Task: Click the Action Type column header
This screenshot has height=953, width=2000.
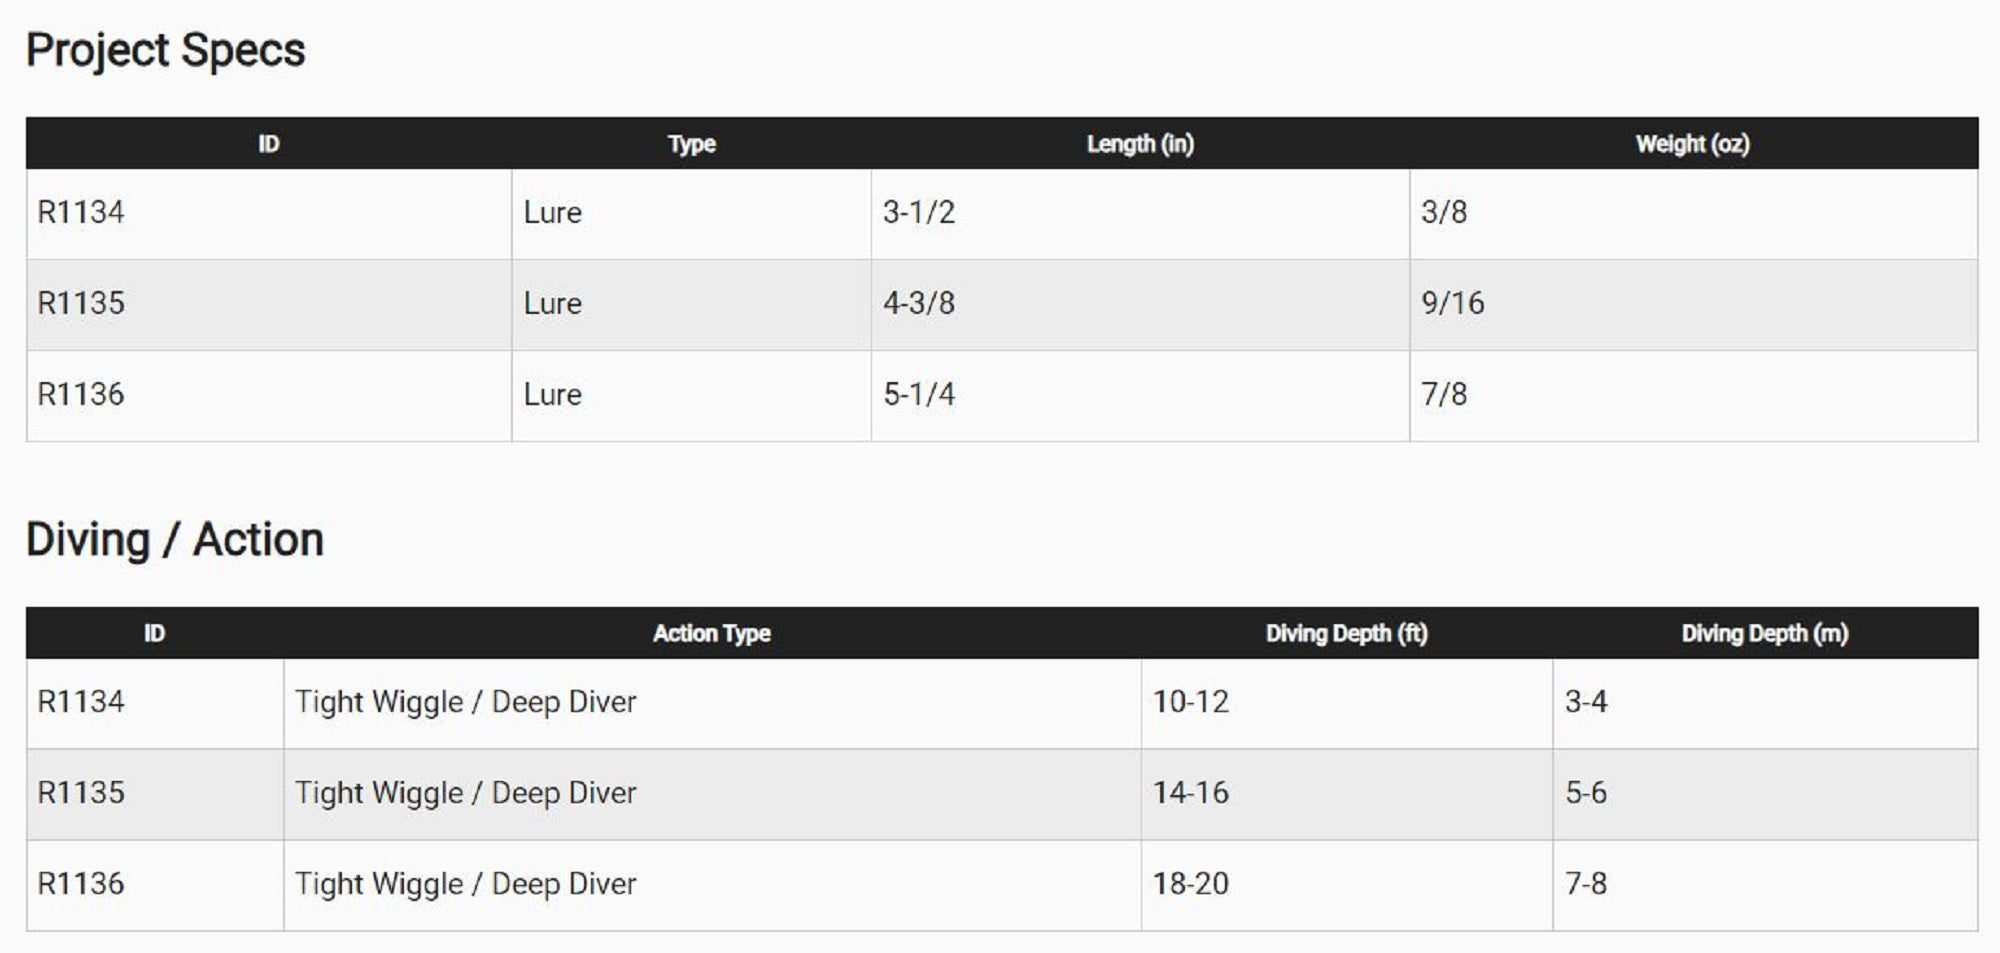Action: point(711,633)
